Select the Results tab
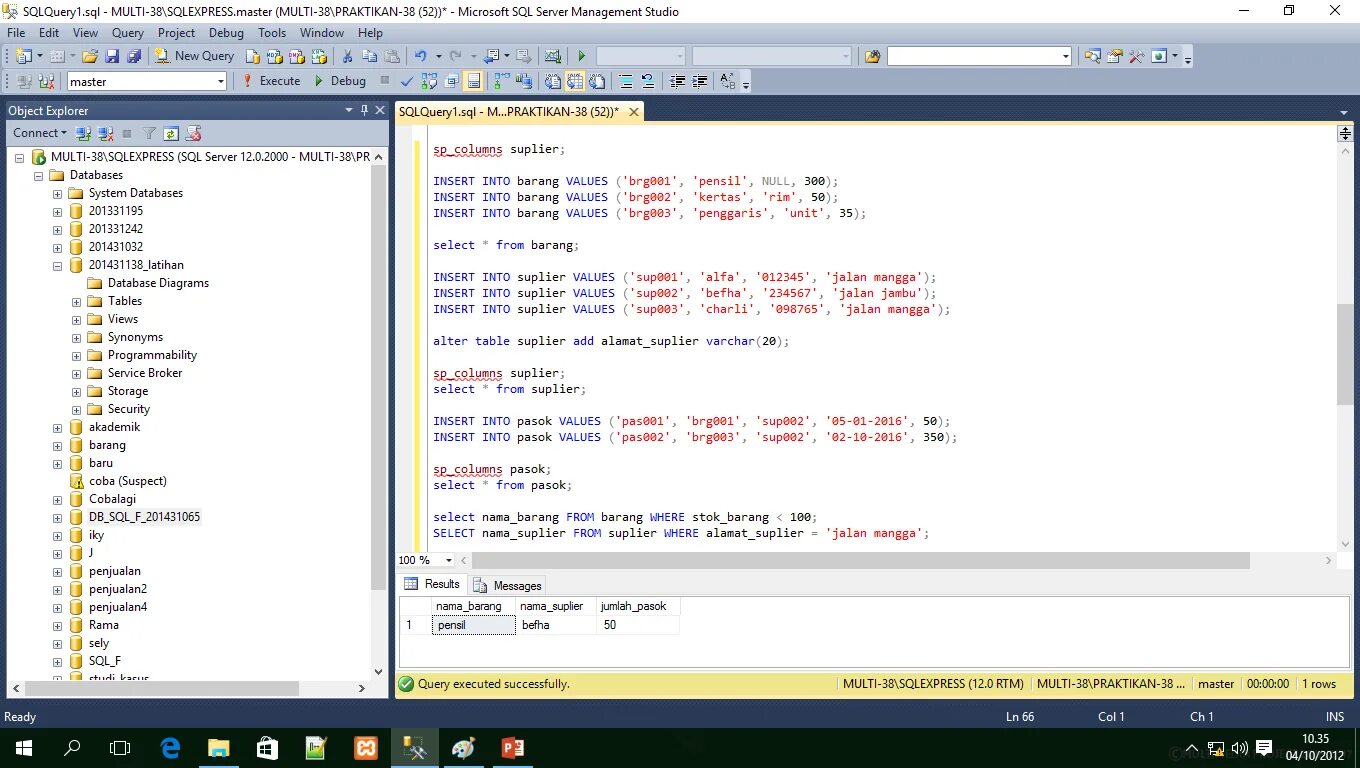Viewport: 1360px width, 768px height. click(432, 585)
